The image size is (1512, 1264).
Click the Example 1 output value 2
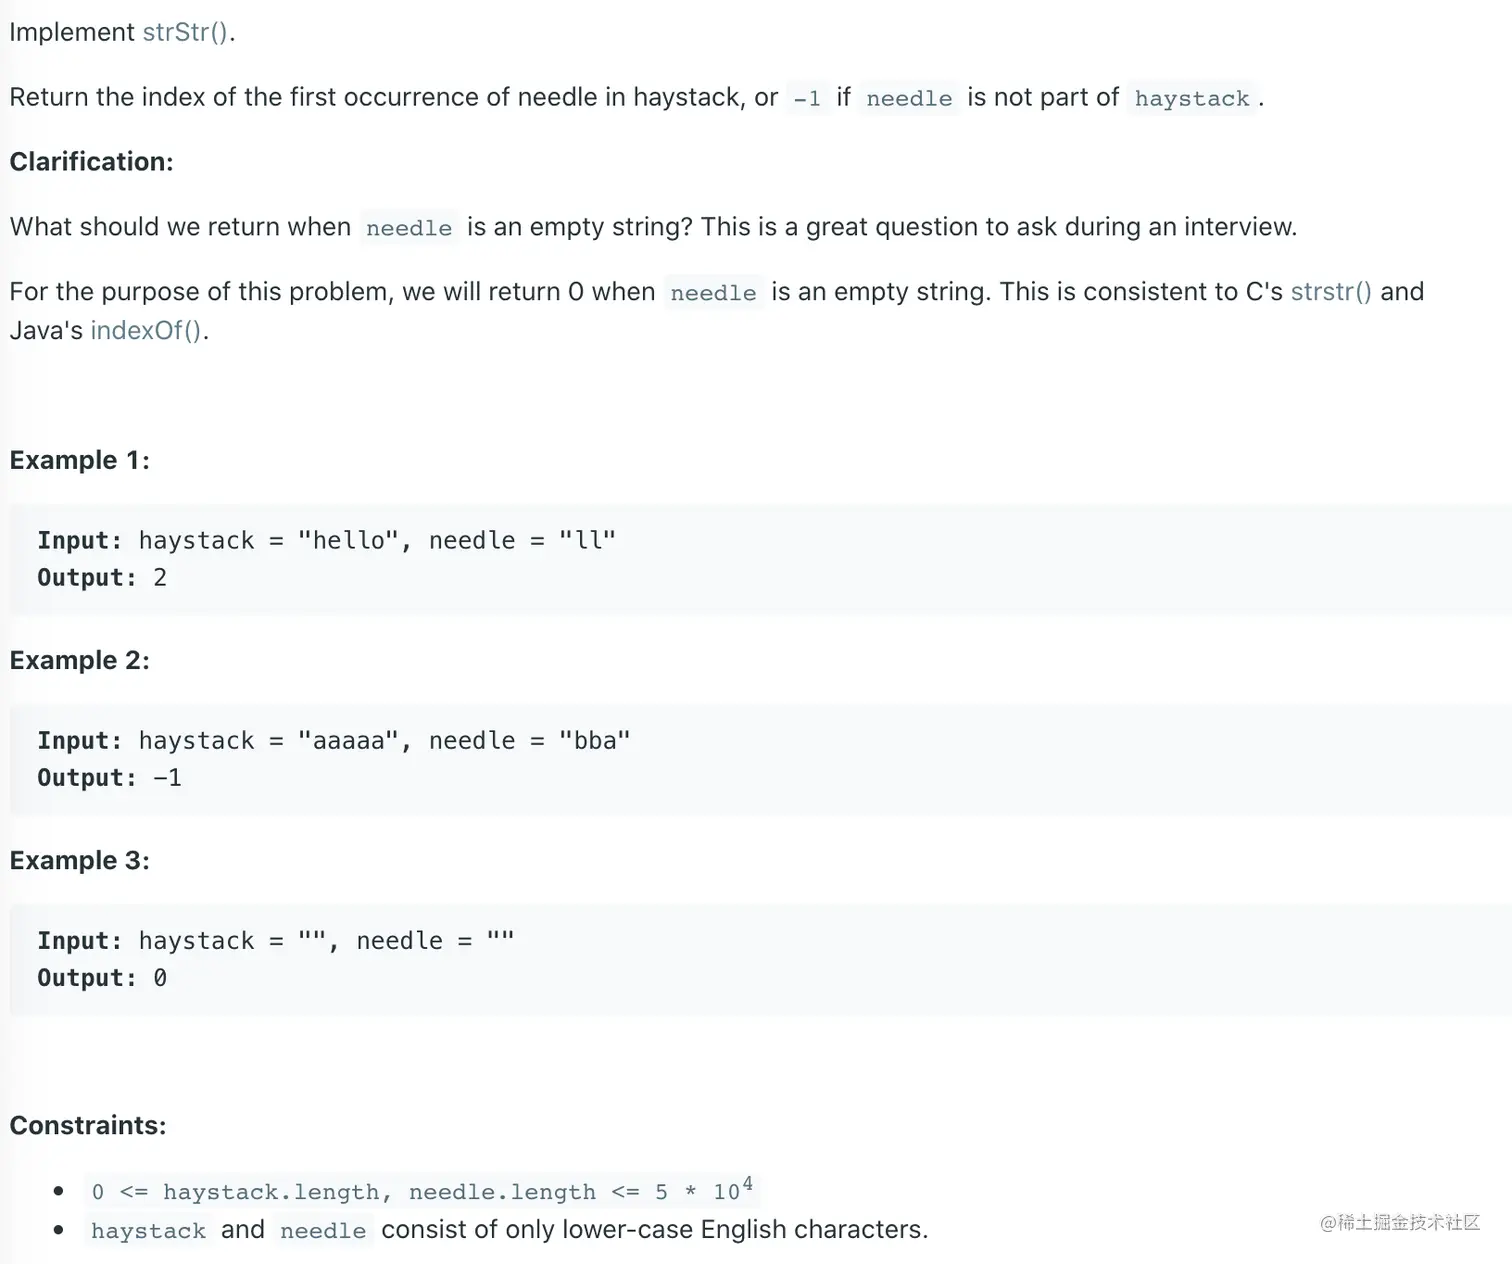pyautogui.click(x=160, y=578)
